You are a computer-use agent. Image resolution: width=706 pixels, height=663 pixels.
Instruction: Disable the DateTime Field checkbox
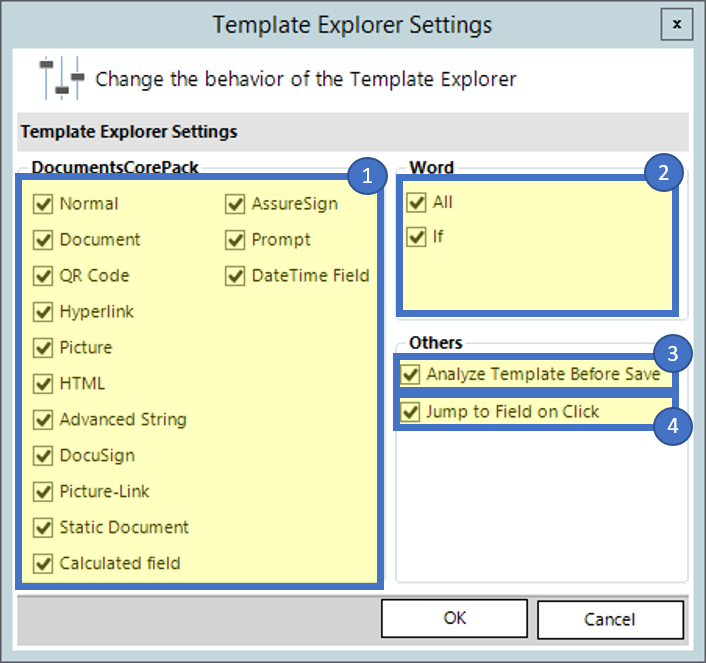[235, 276]
